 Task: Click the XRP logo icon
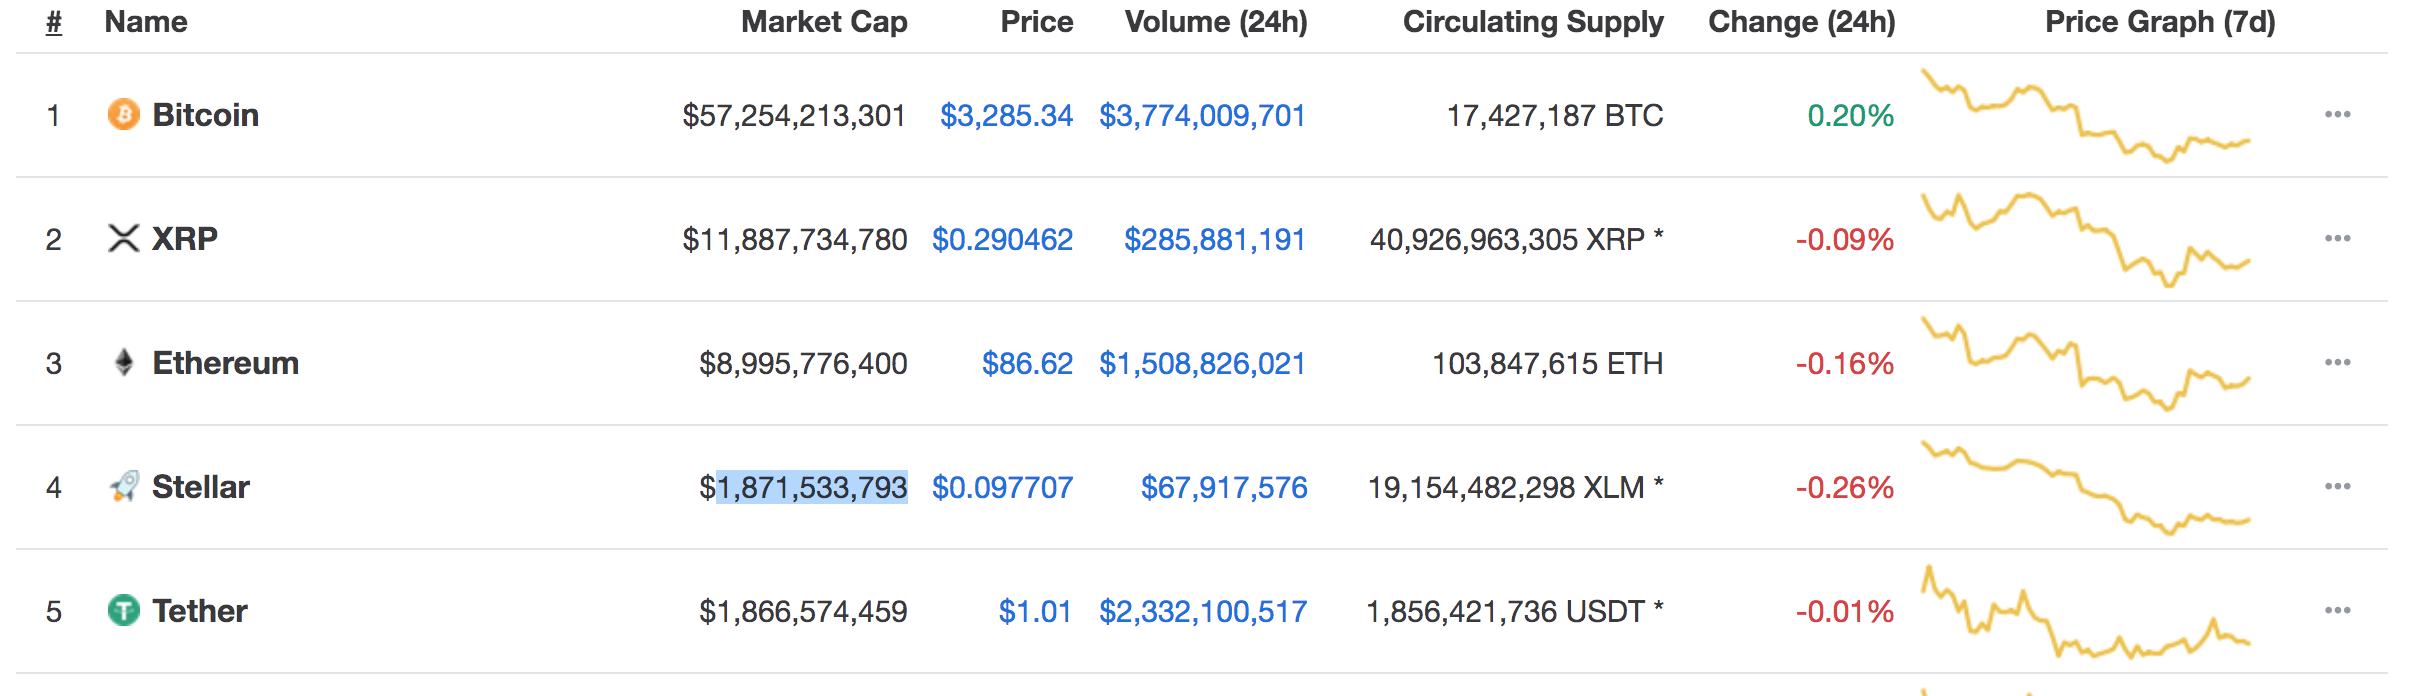coord(123,238)
